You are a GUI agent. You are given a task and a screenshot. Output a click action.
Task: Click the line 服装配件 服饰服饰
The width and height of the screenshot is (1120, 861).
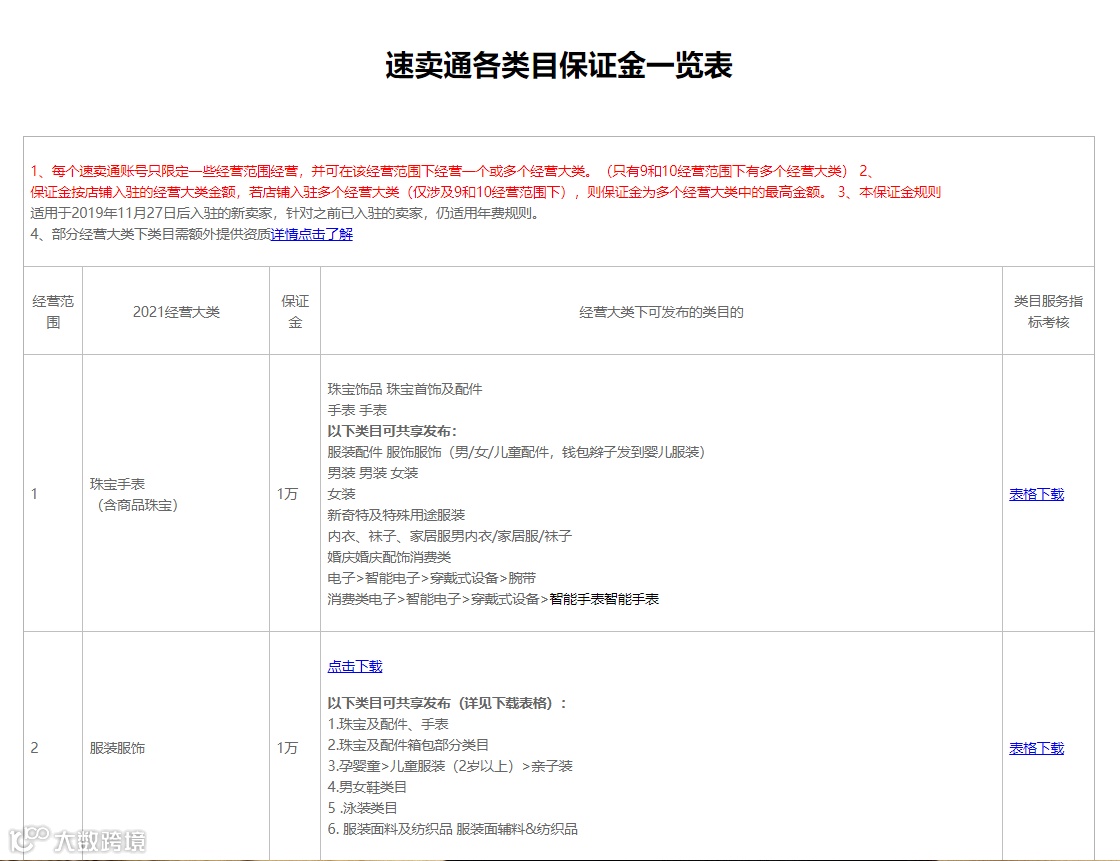[x=516, y=452]
